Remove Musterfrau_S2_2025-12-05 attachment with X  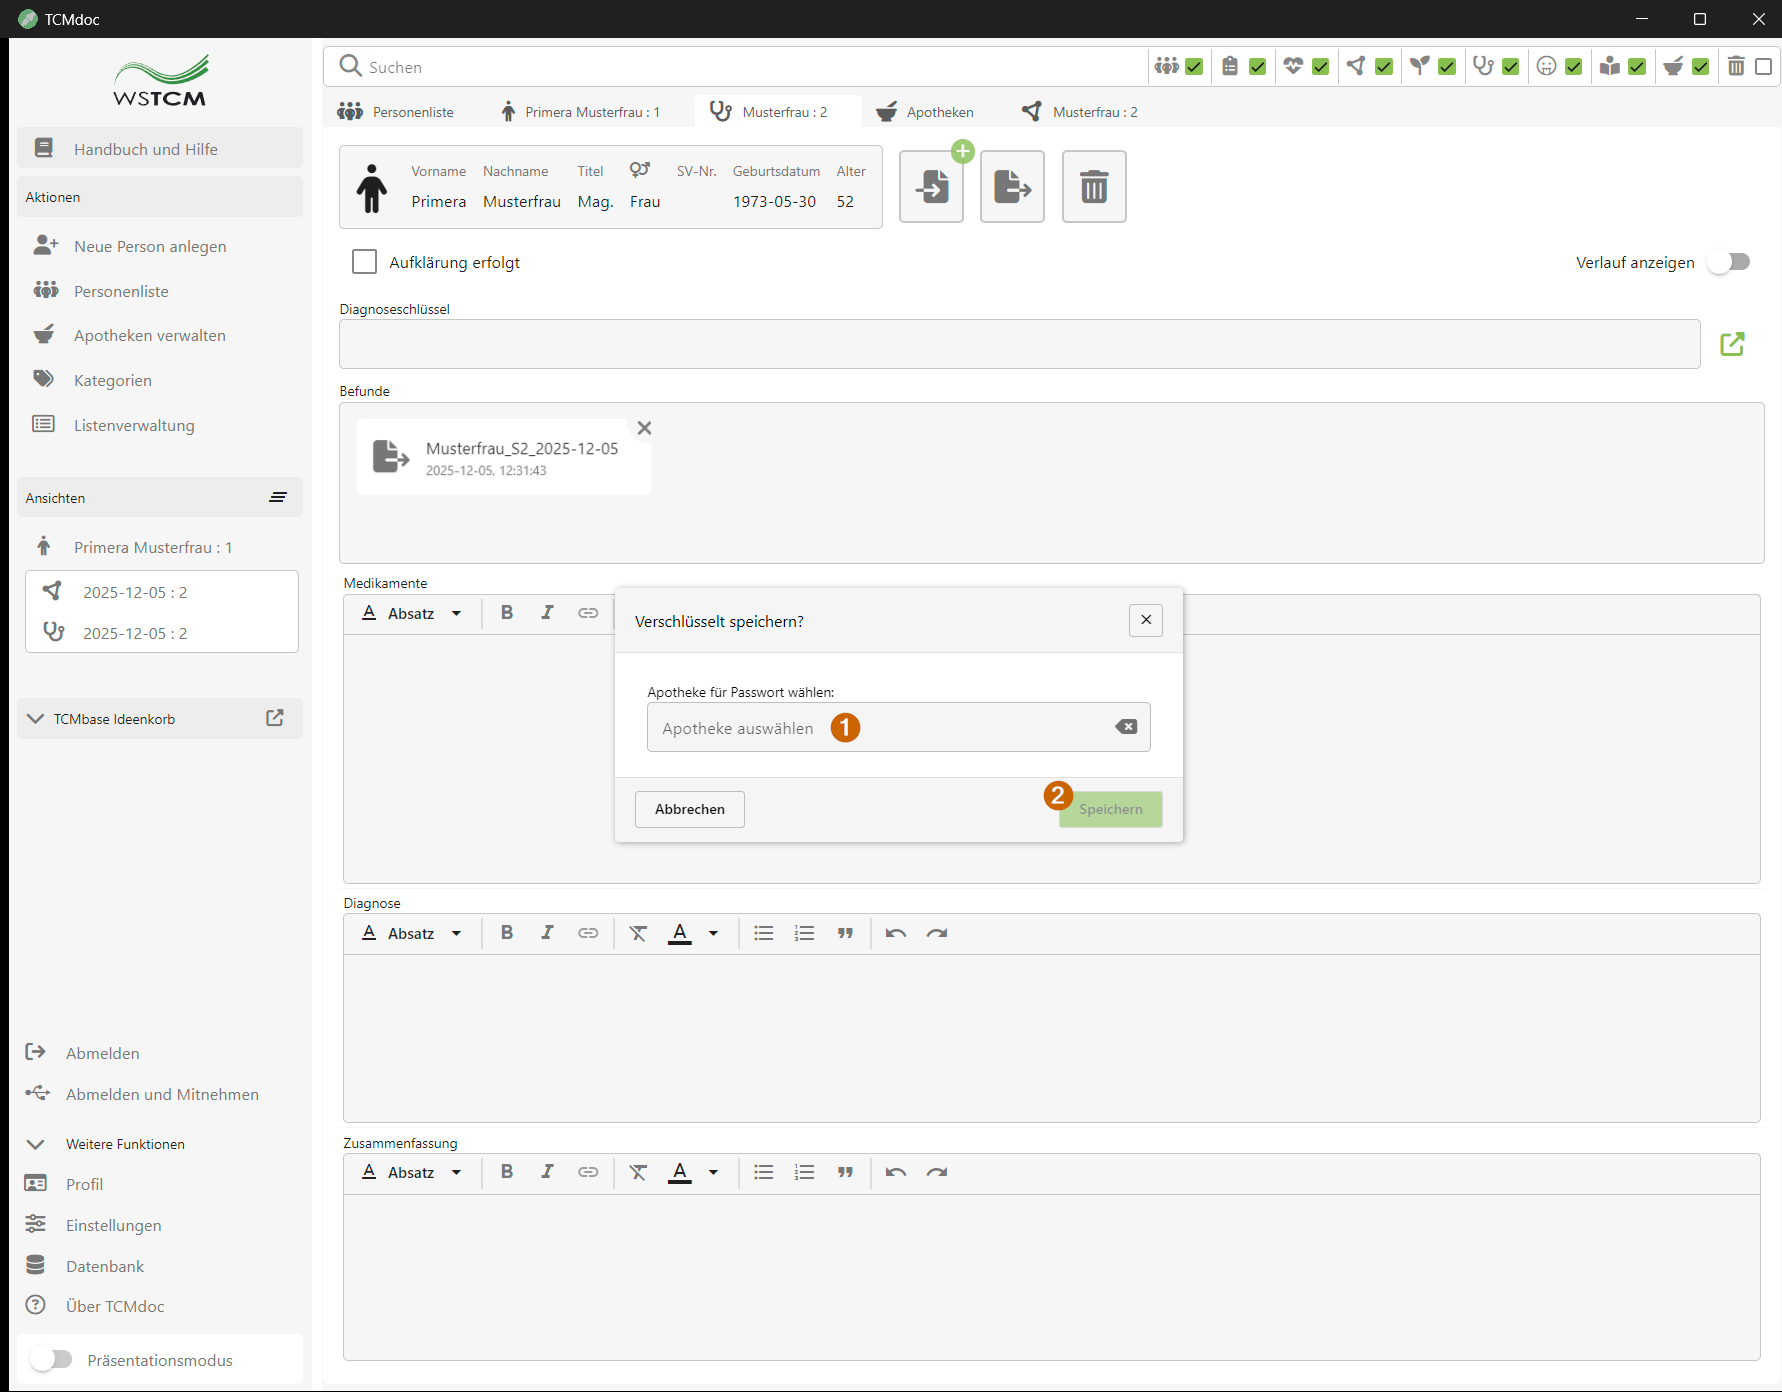click(x=644, y=428)
